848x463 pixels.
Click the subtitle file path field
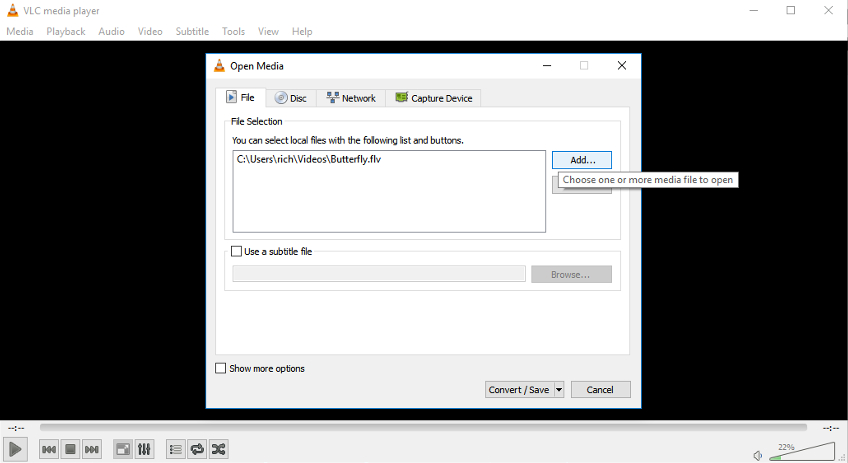[379, 274]
